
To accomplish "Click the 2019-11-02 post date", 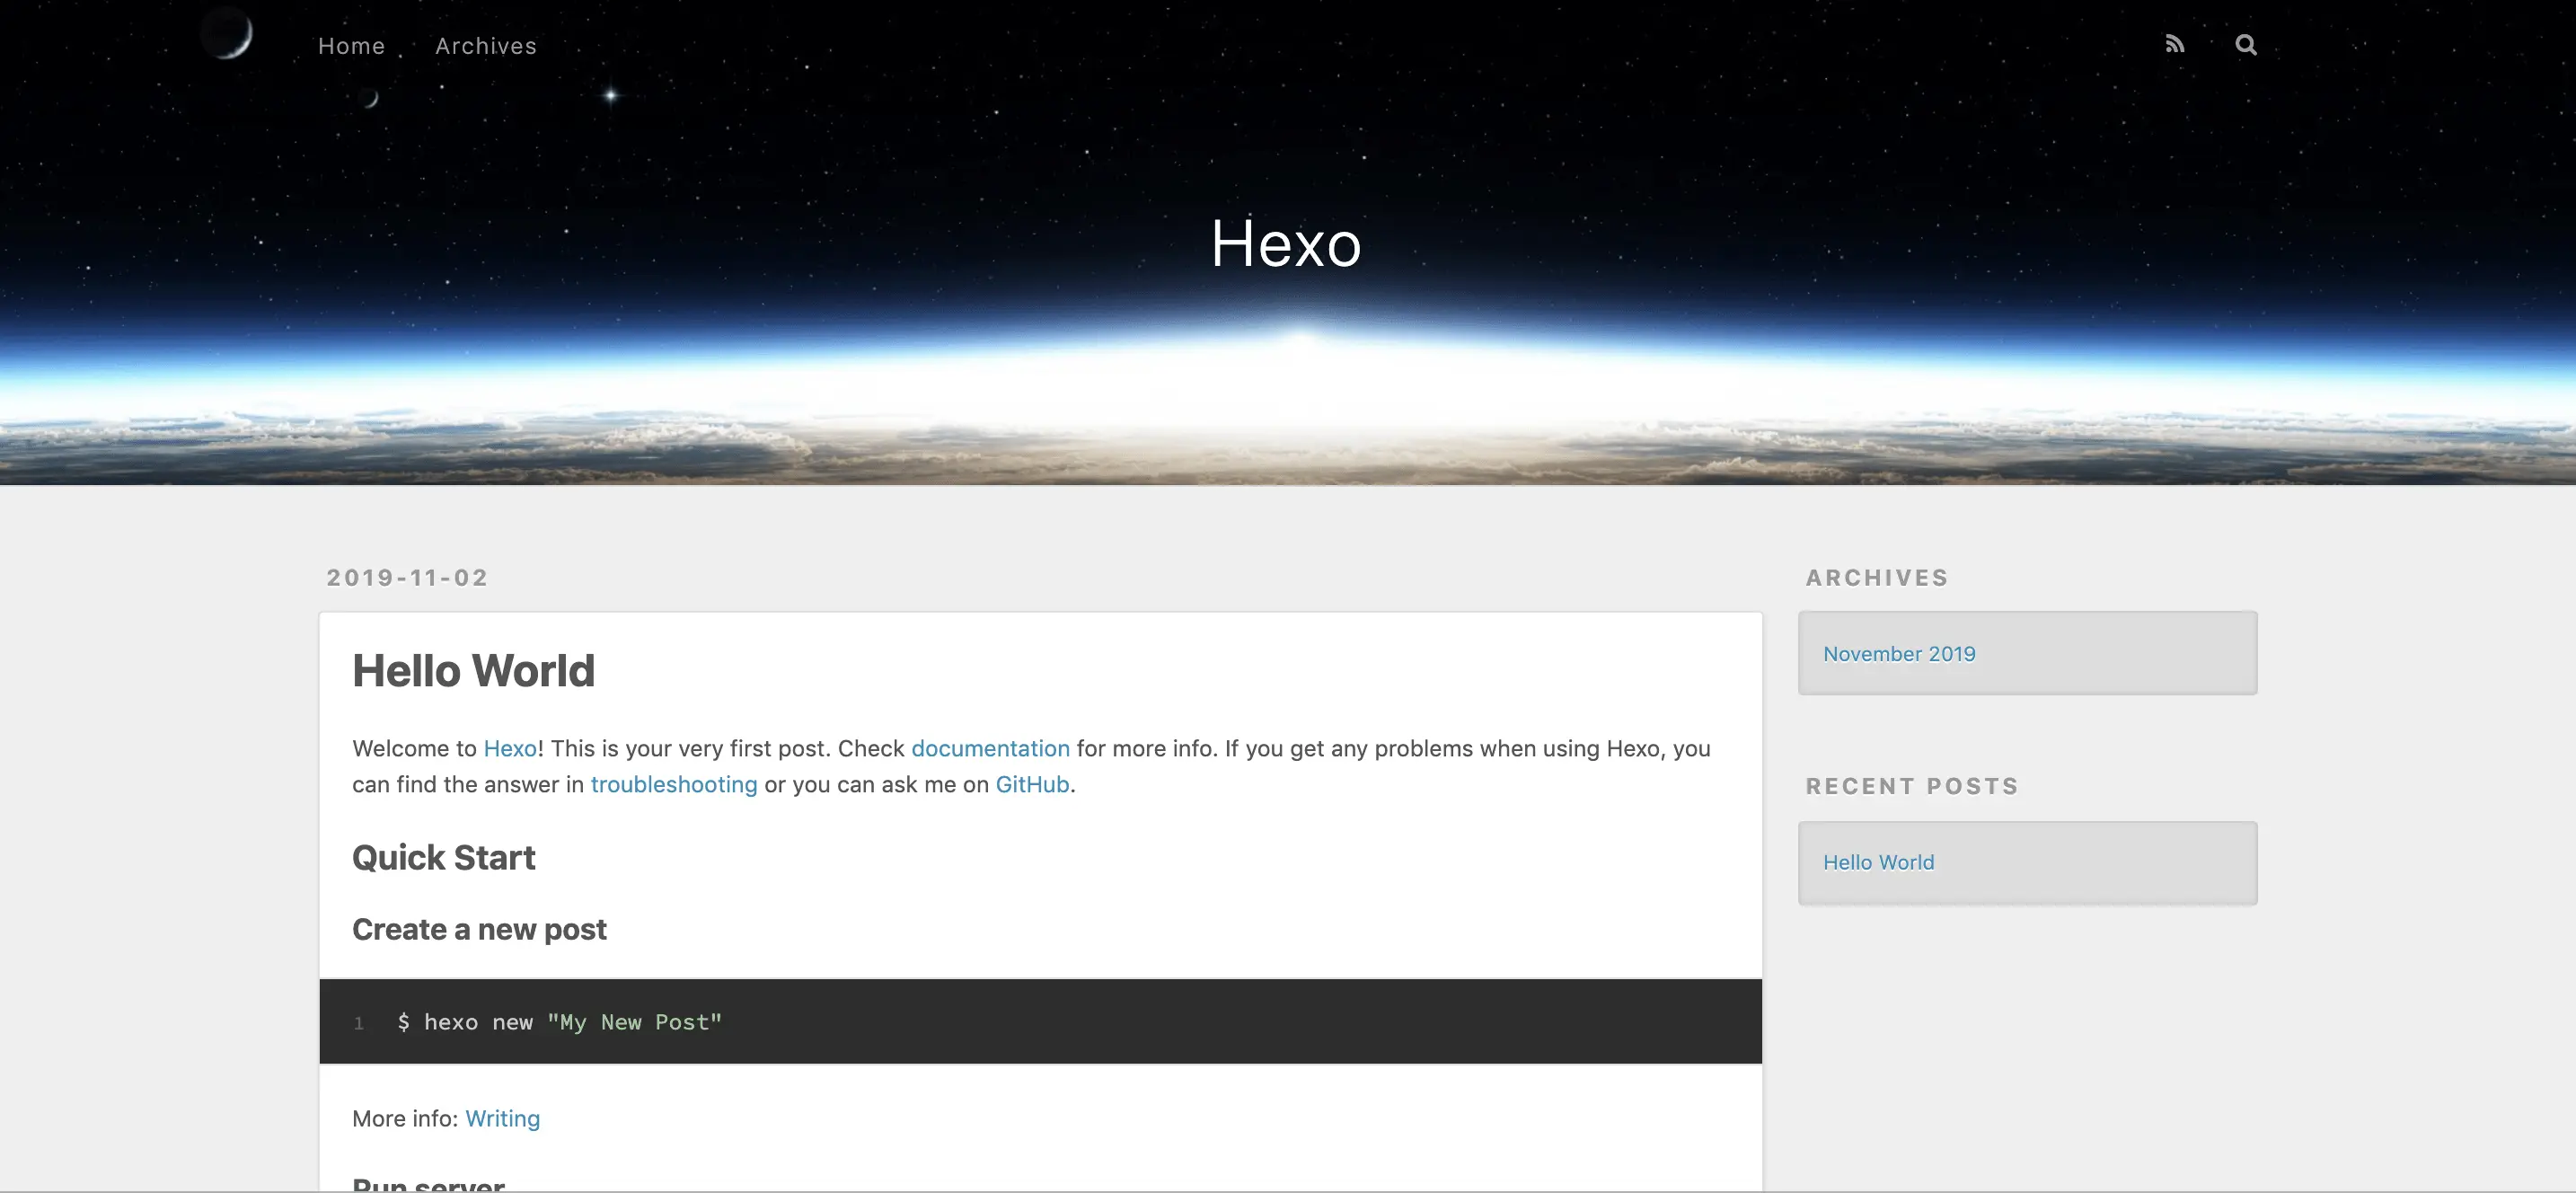I will [408, 577].
